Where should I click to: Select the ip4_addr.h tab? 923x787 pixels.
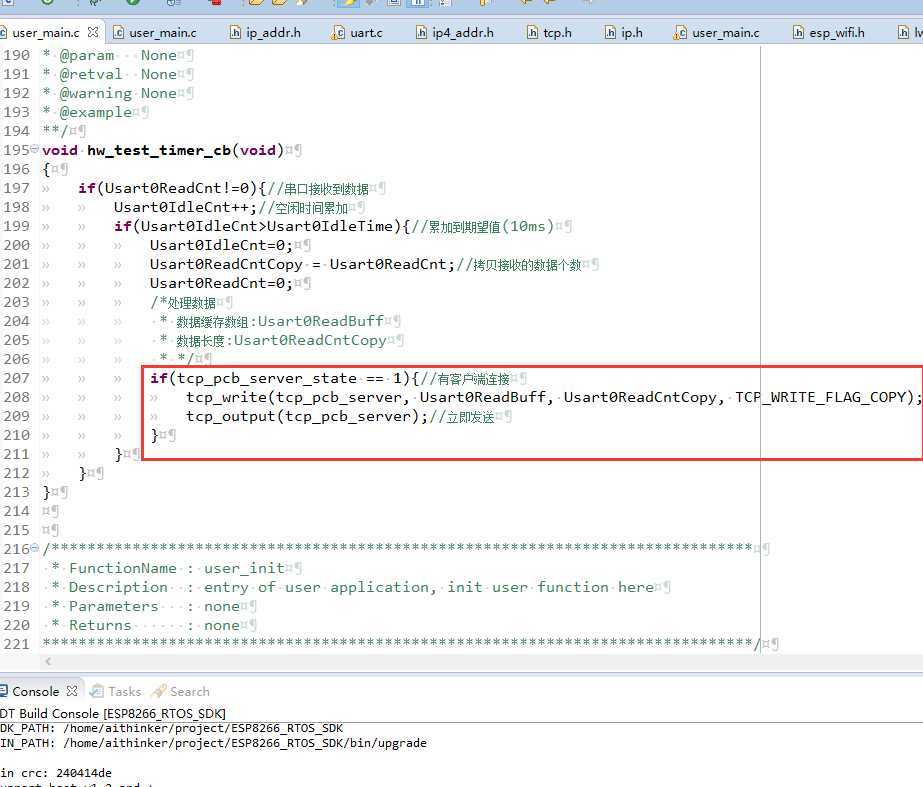(462, 33)
